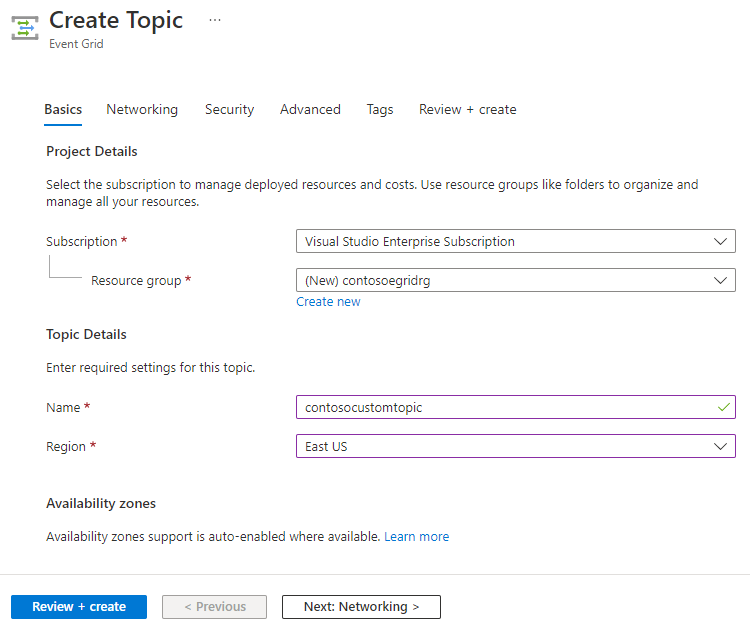This screenshot has width=750, height=639.
Task: Click the Event Grid topic icon
Action: (x=24, y=27)
